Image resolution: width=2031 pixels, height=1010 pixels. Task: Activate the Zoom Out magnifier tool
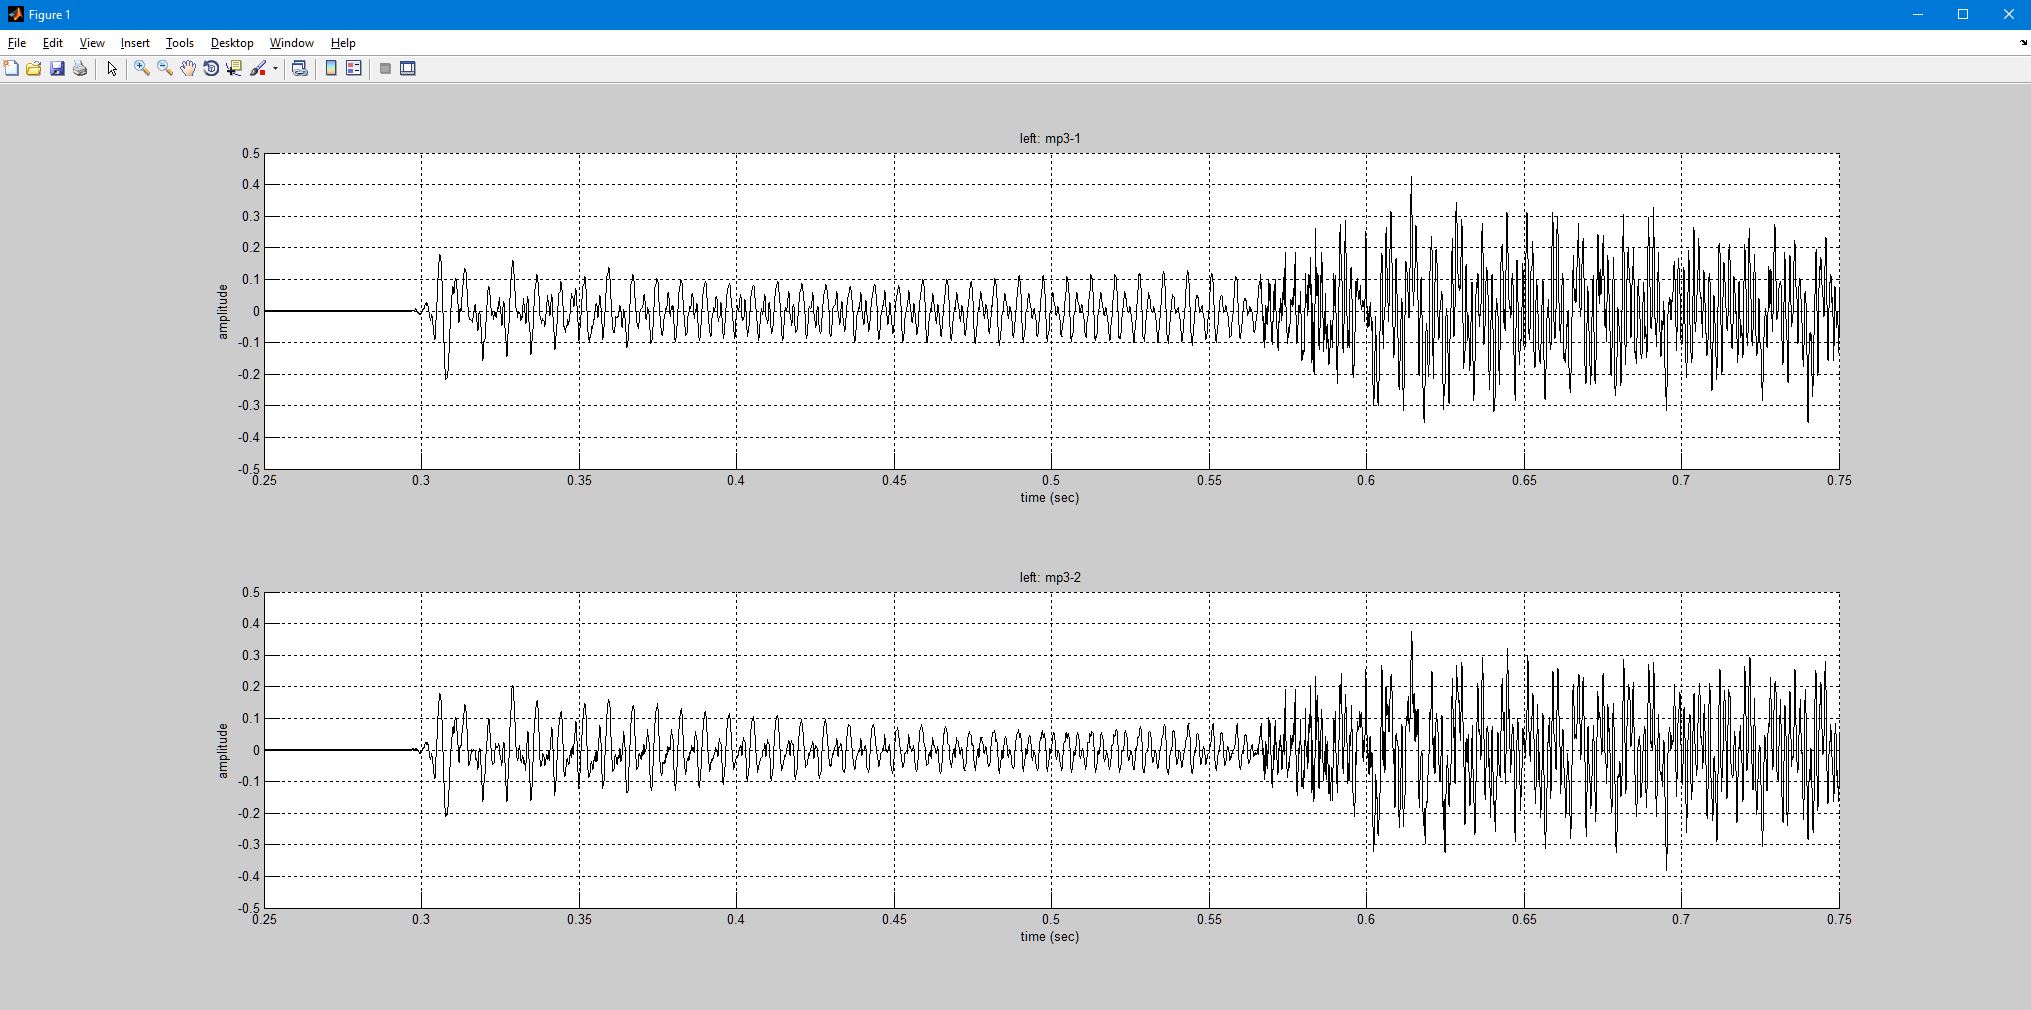165,68
